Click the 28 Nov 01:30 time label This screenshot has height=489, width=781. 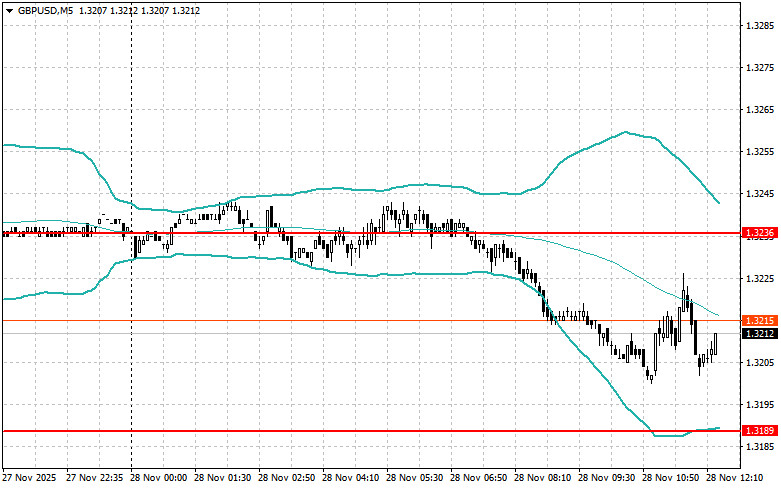click(x=223, y=478)
